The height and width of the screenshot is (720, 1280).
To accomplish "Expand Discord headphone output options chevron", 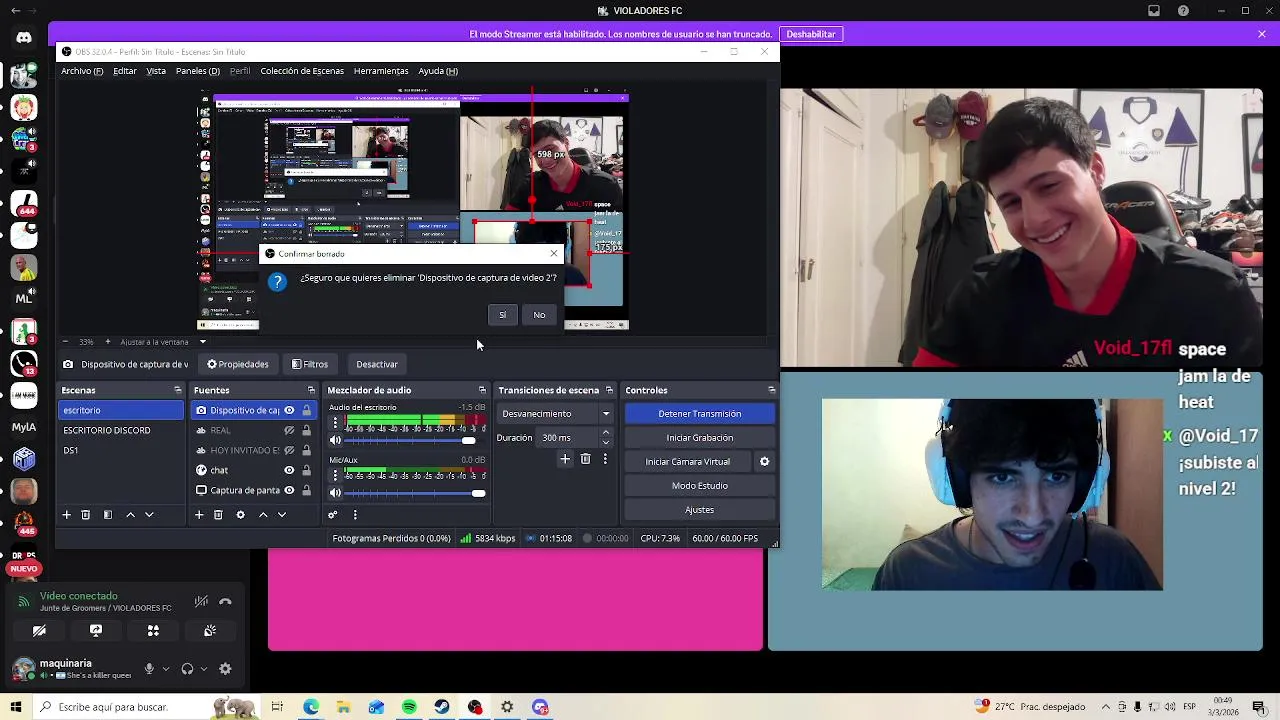I will (x=203, y=669).
